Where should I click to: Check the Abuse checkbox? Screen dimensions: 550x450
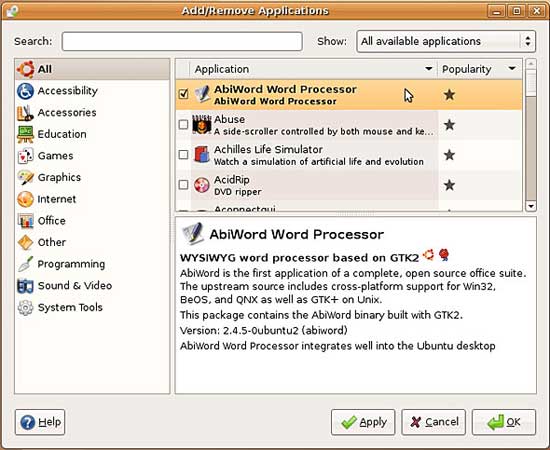pyautogui.click(x=183, y=125)
